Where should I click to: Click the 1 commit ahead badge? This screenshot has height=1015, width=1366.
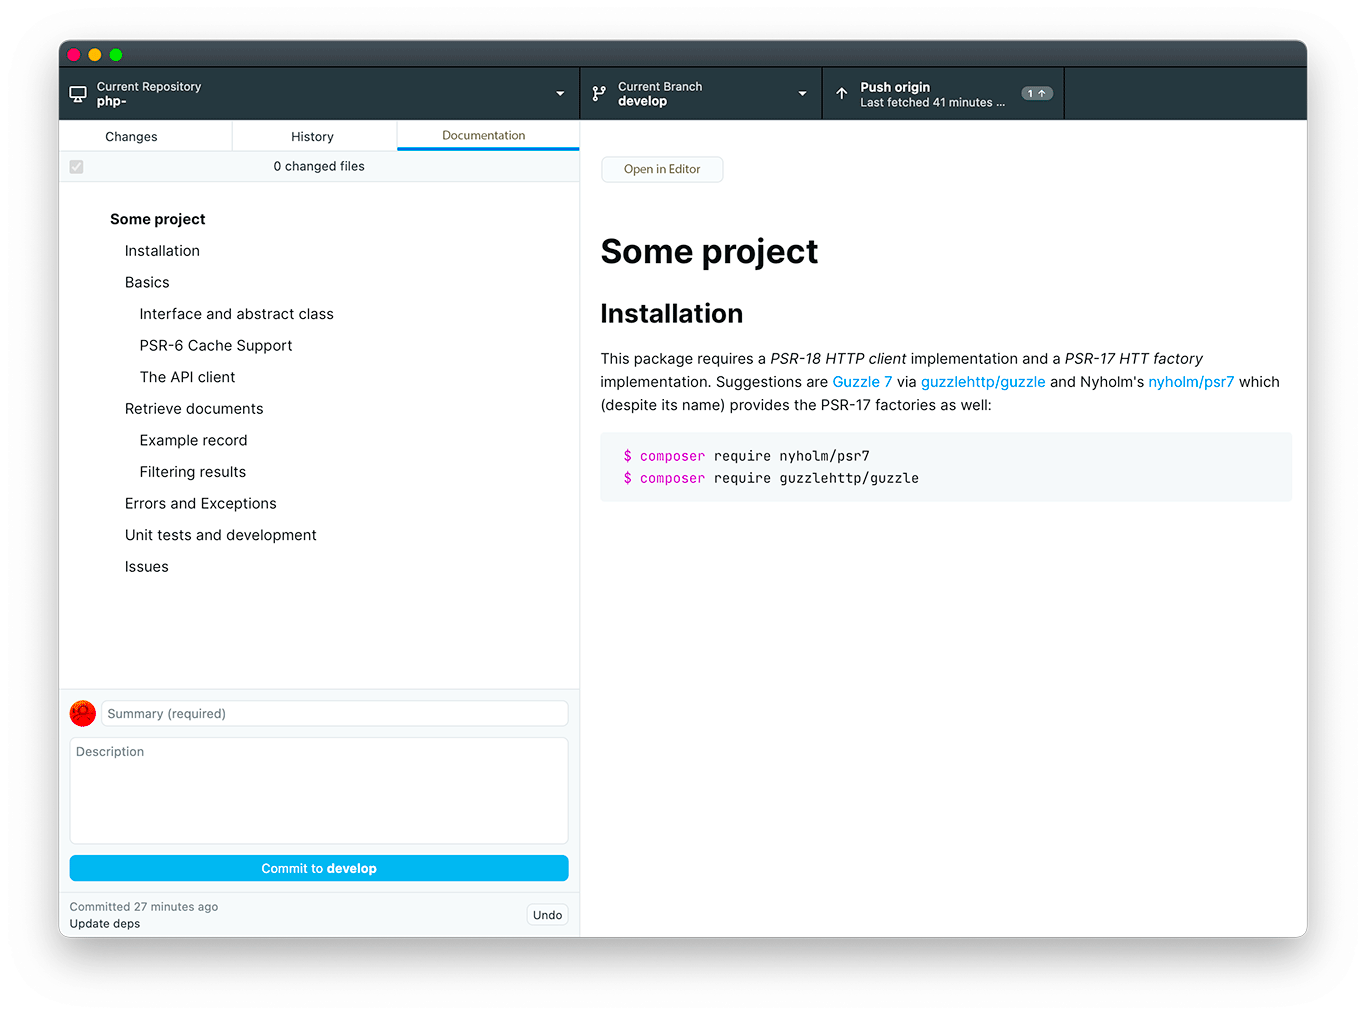pos(1037,94)
